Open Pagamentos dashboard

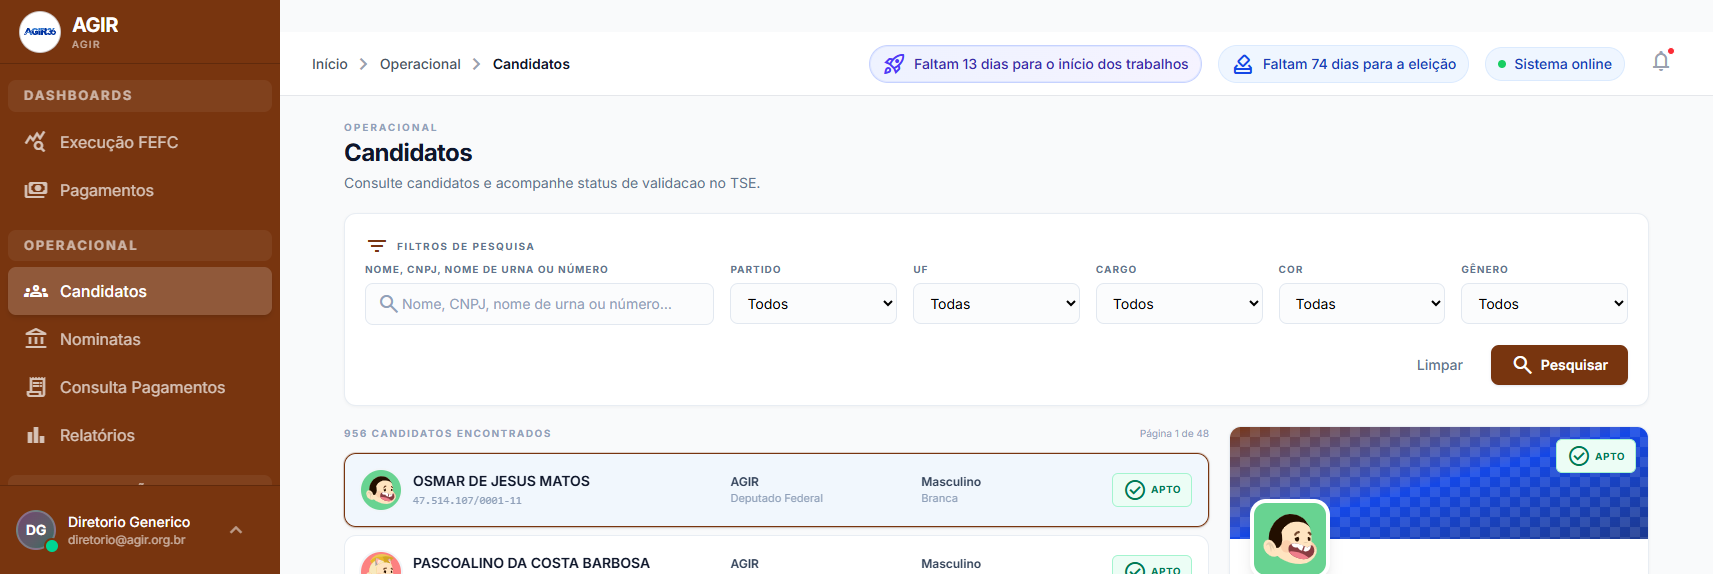click(x=140, y=190)
